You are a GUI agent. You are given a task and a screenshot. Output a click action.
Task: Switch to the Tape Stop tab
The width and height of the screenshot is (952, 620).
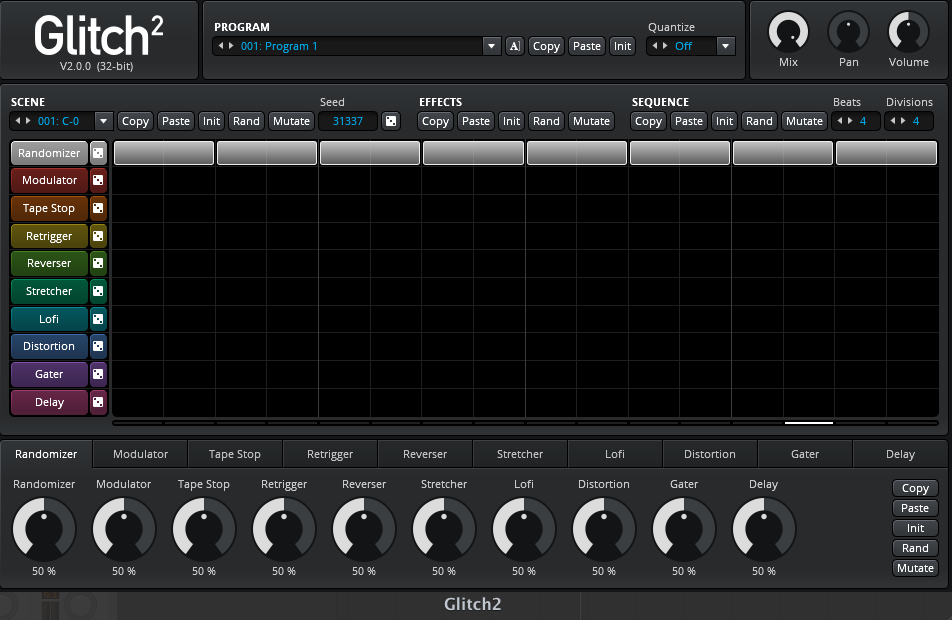tap(234, 454)
